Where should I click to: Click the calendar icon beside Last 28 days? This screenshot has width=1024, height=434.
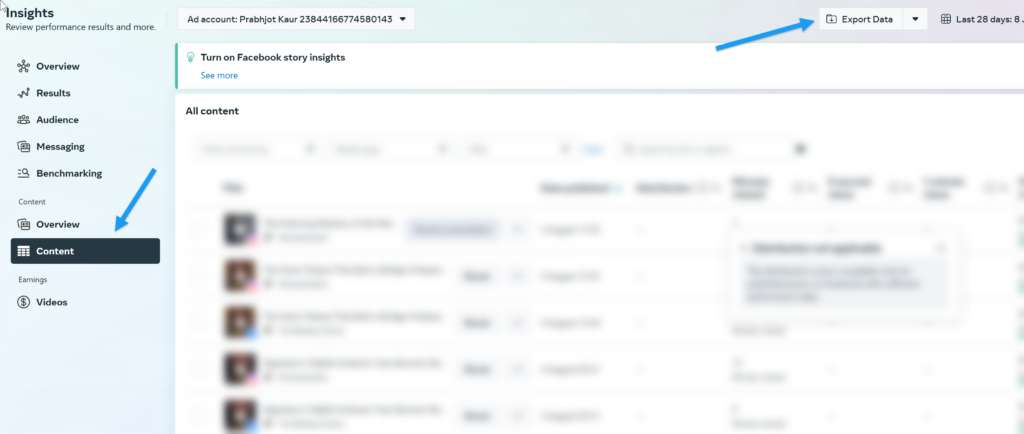(946, 19)
